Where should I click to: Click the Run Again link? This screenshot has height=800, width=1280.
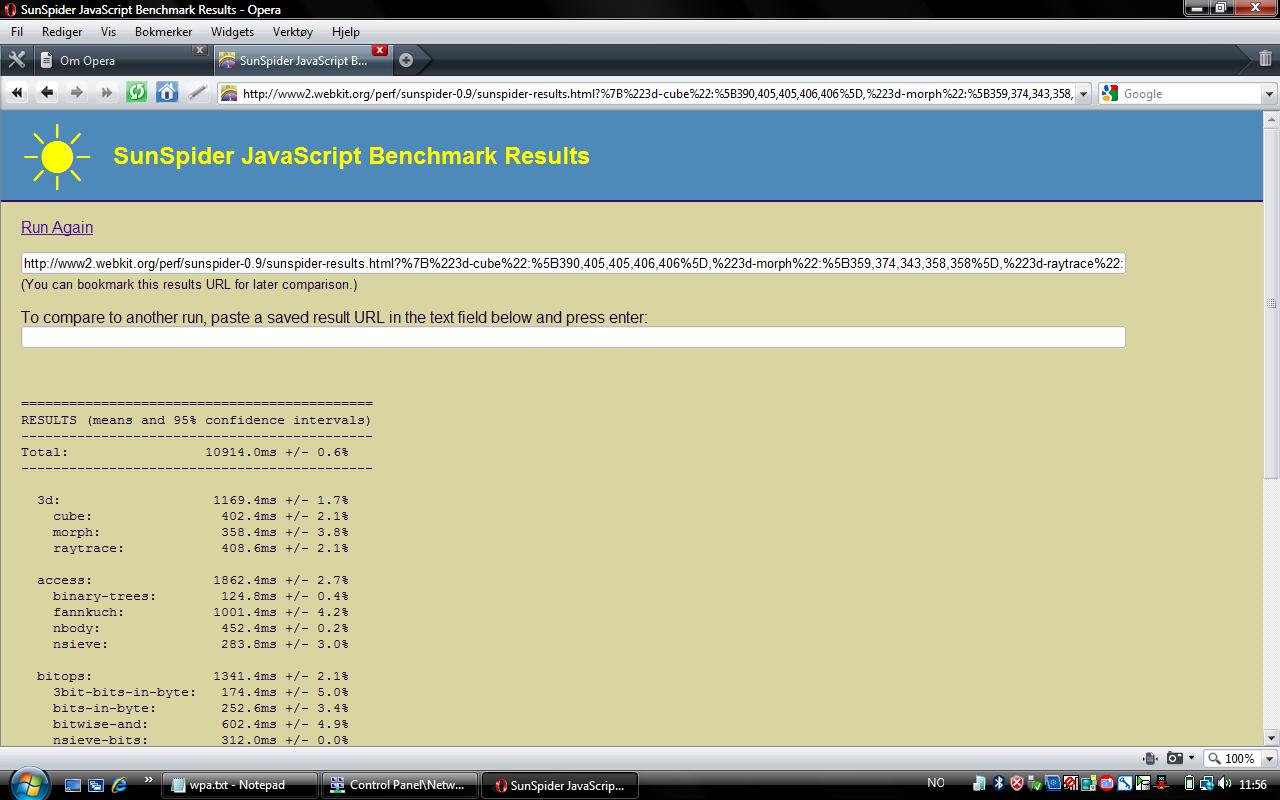click(x=57, y=227)
